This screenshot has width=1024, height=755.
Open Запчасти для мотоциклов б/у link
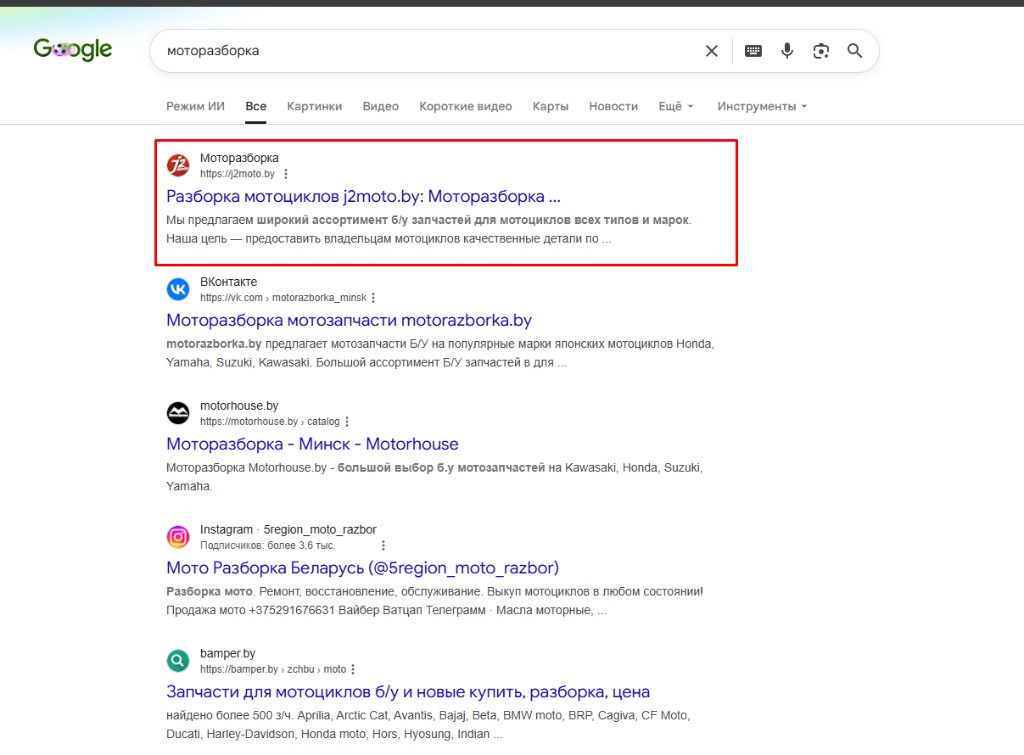(408, 692)
